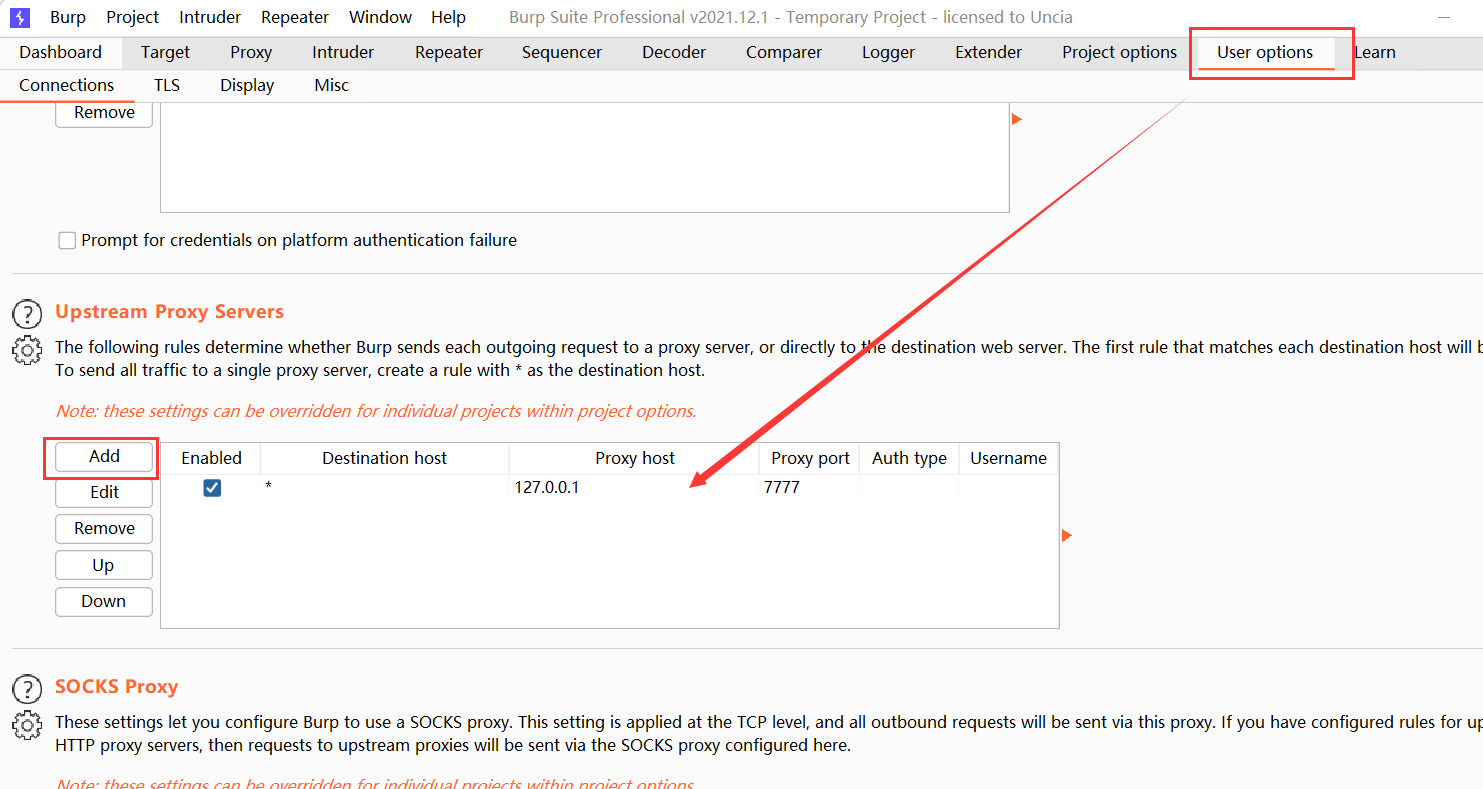This screenshot has width=1483, height=789.
Task: Disable the 127.0.0.1 upstream proxy rule
Action: coord(212,488)
